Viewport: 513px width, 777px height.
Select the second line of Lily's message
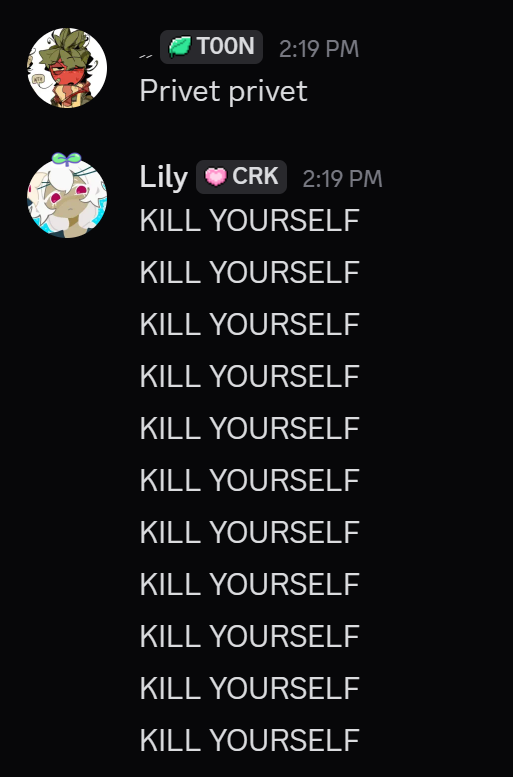[249, 273]
